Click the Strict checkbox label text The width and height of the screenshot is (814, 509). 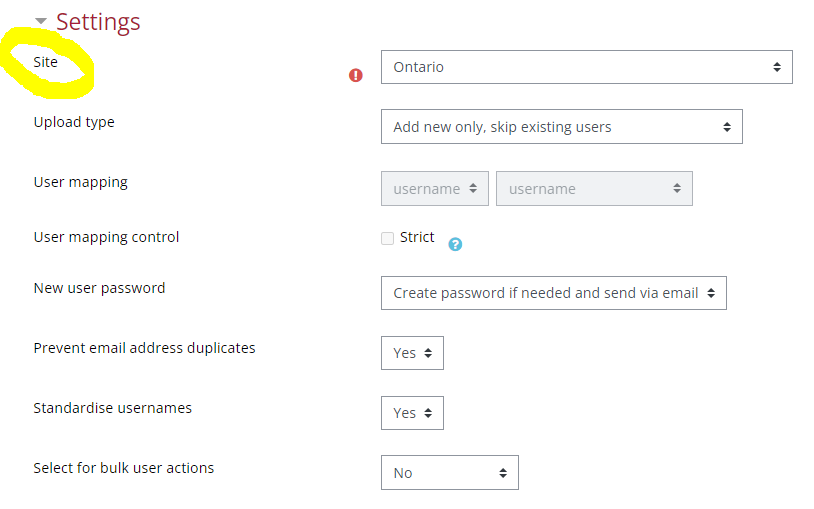[x=417, y=237]
